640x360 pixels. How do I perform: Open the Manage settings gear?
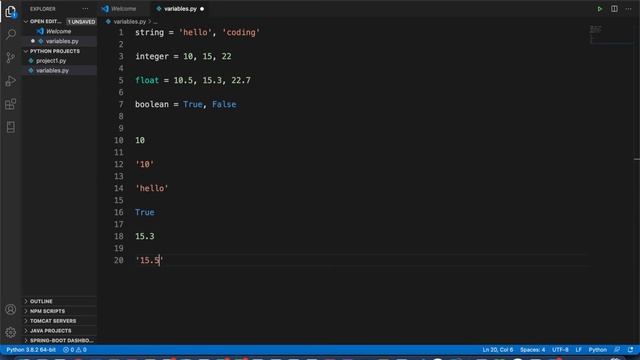[11, 332]
